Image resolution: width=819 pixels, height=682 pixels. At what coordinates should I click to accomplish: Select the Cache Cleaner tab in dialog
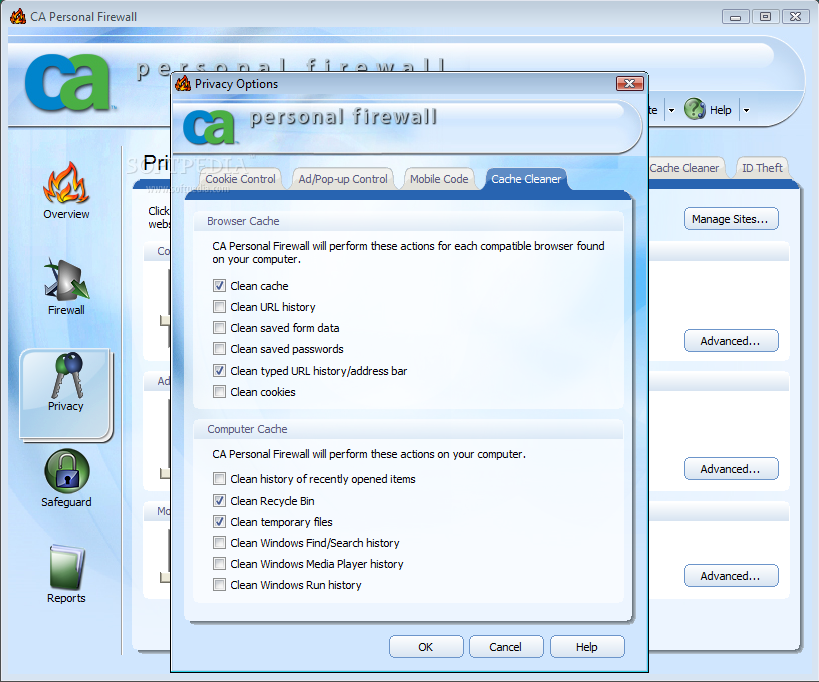[526, 179]
